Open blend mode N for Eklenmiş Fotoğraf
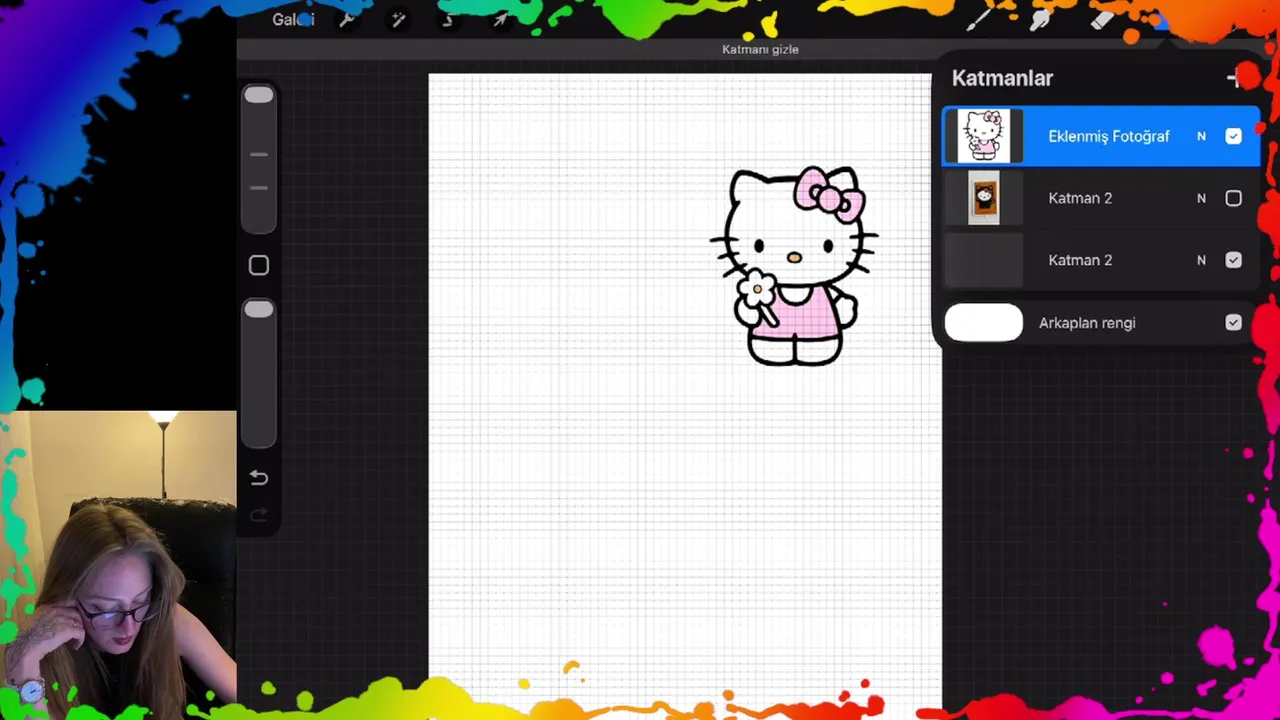Viewport: 1280px width, 720px height. point(1201,136)
